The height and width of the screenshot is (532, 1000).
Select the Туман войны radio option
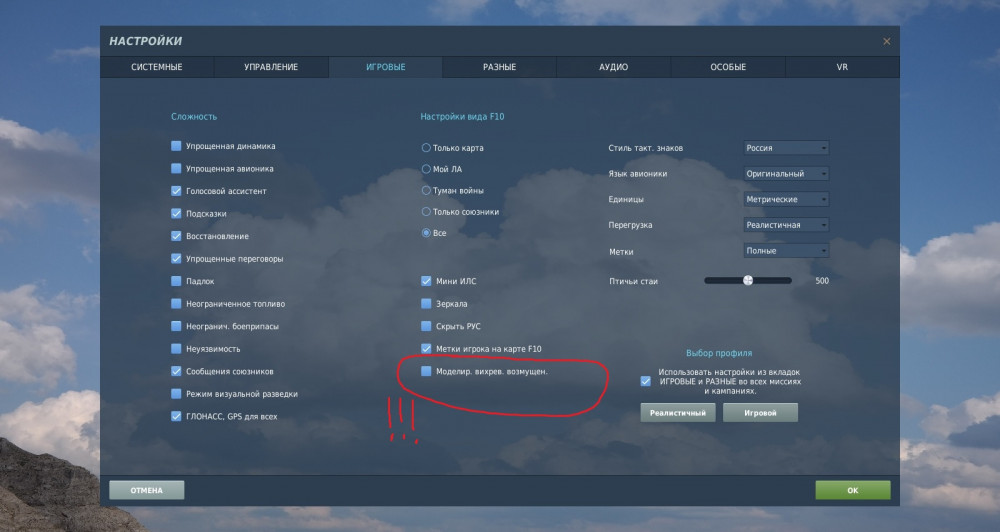pyautogui.click(x=426, y=190)
